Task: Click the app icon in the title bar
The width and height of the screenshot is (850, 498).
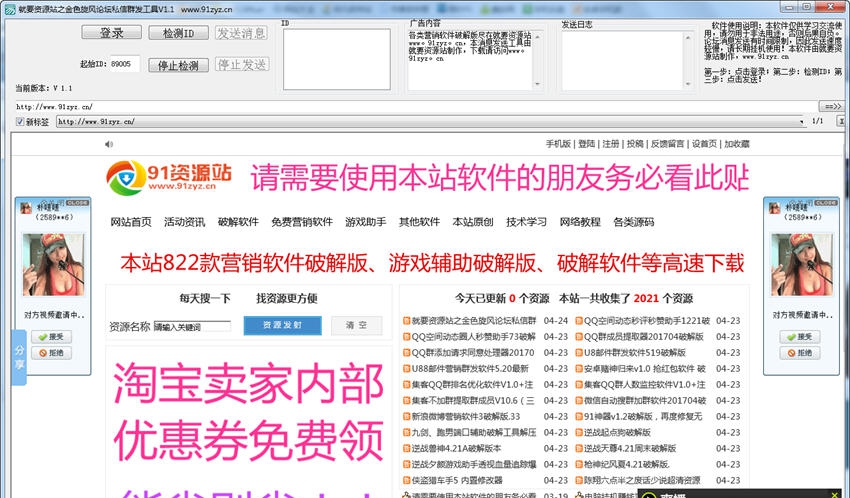Action: (9, 9)
